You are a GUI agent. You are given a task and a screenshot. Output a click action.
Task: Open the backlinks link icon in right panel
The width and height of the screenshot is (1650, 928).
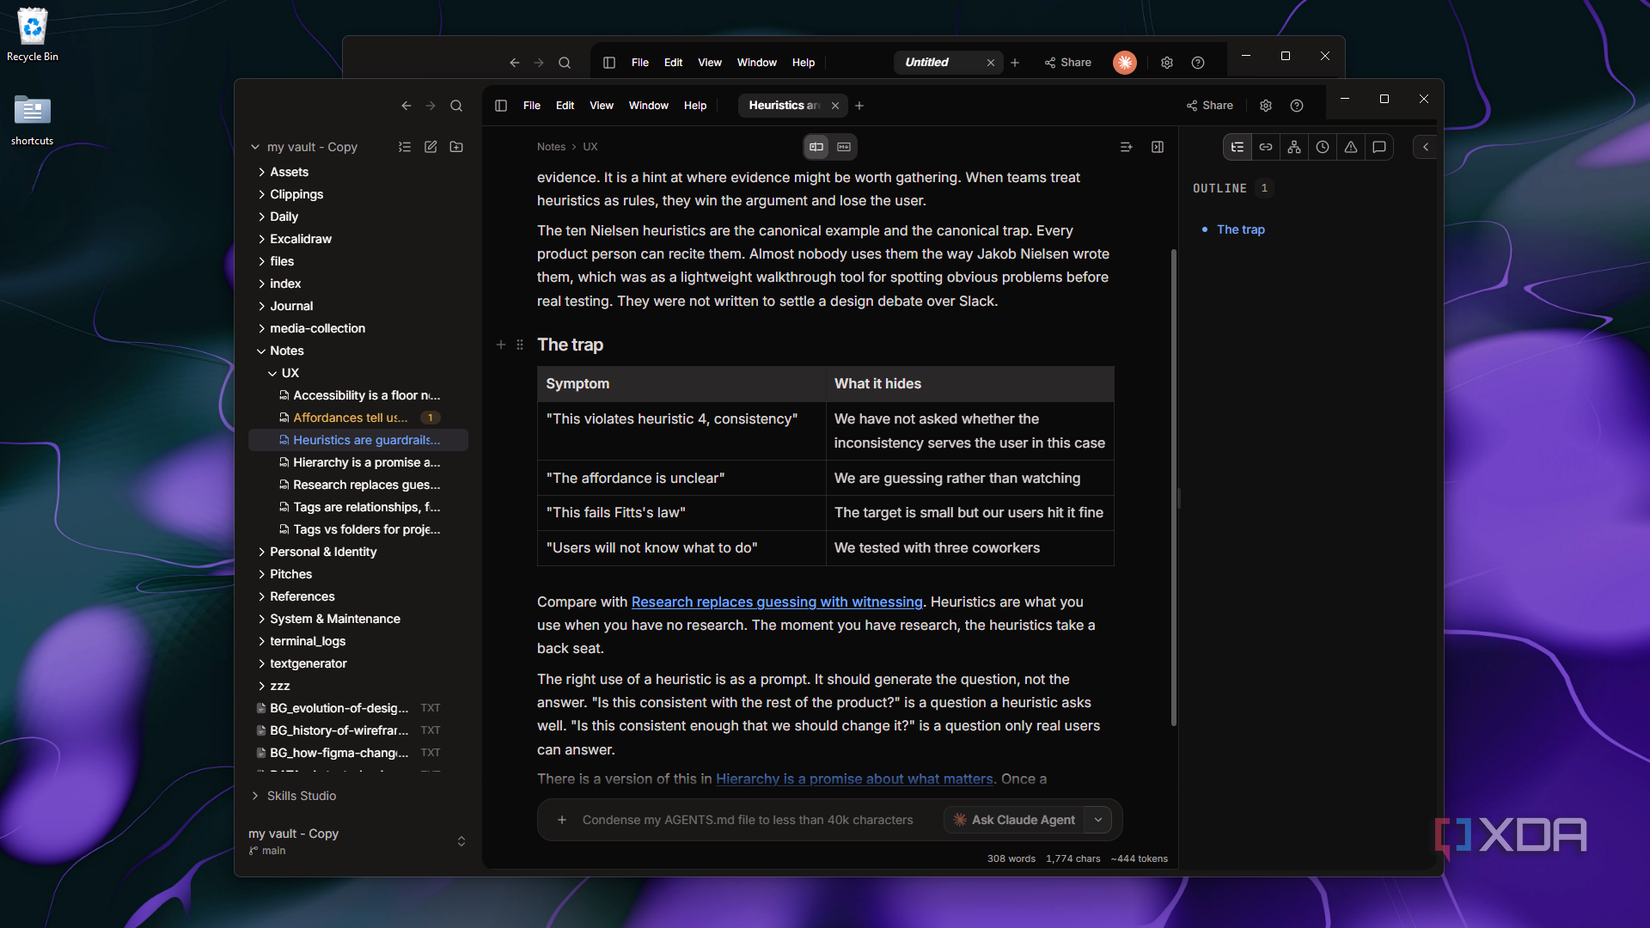pyautogui.click(x=1266, y=147)
